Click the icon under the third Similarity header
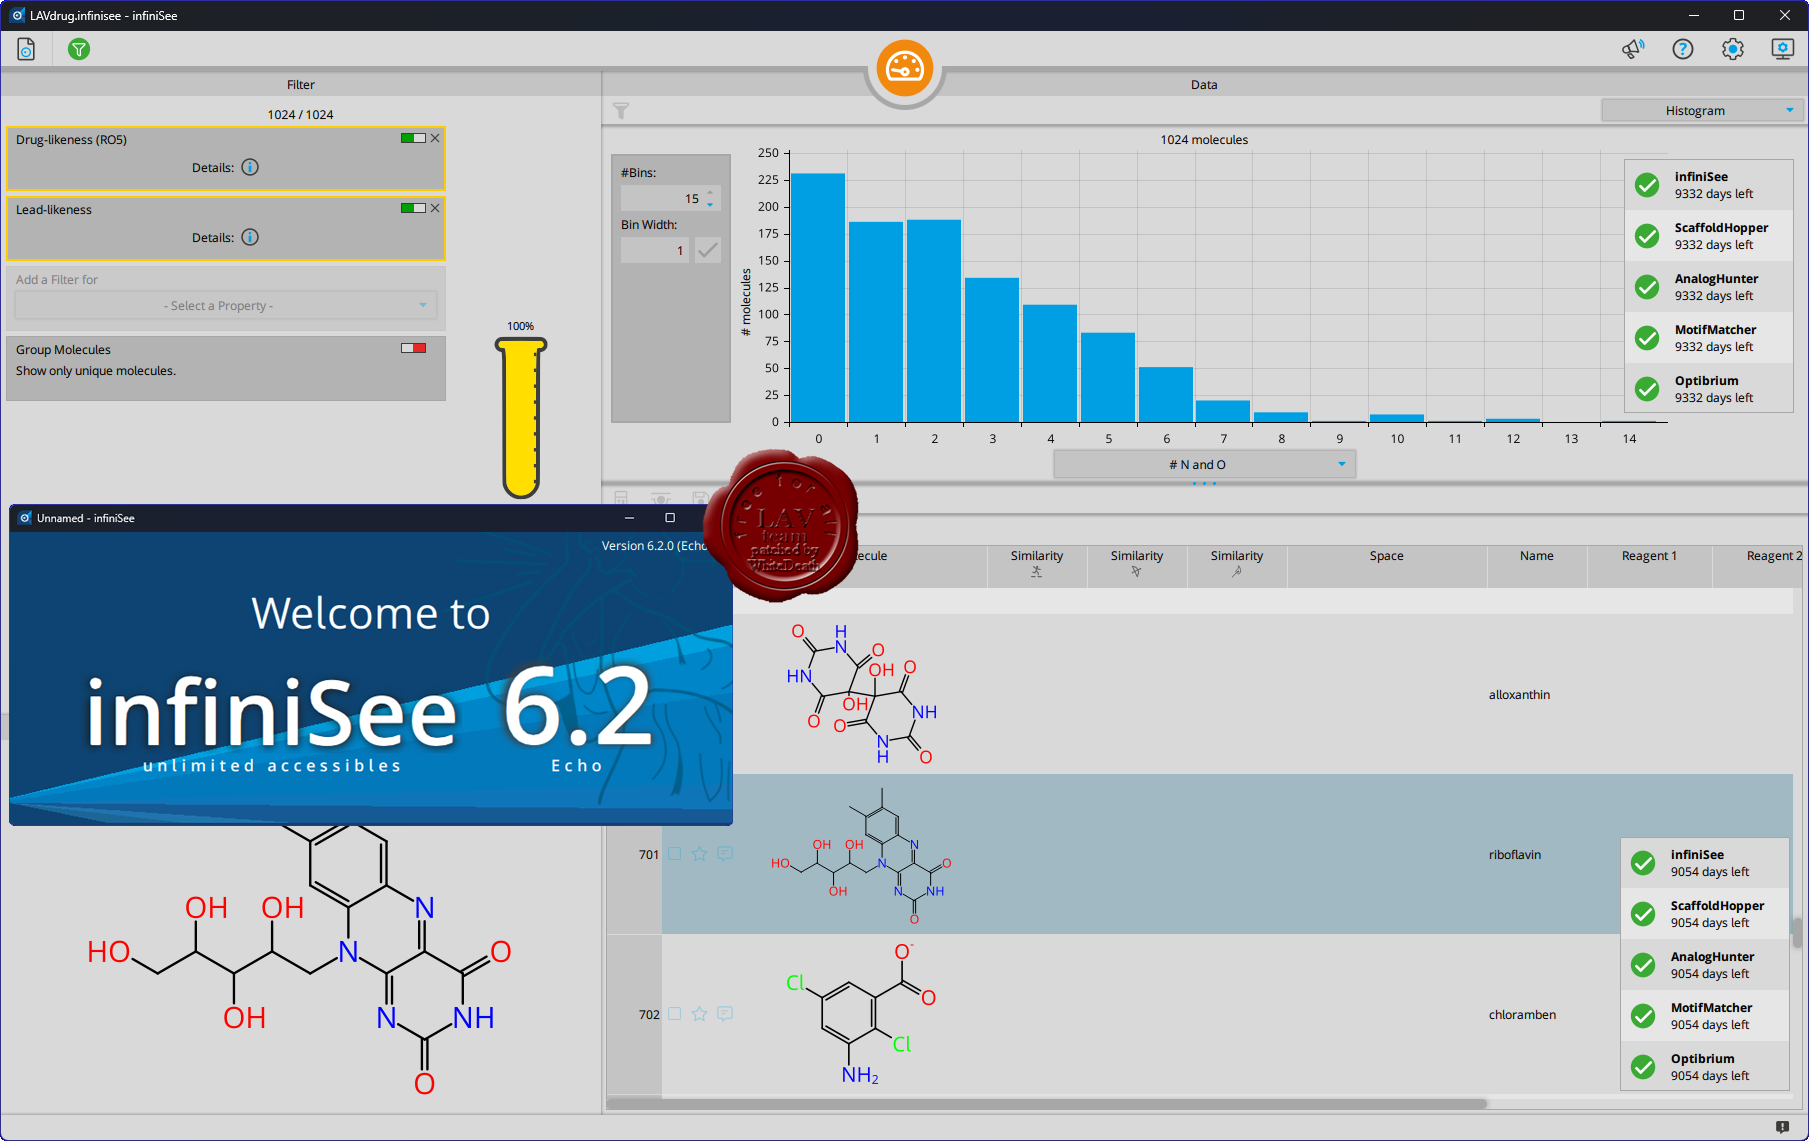1809x1141 pixels. click(1237, 572)
